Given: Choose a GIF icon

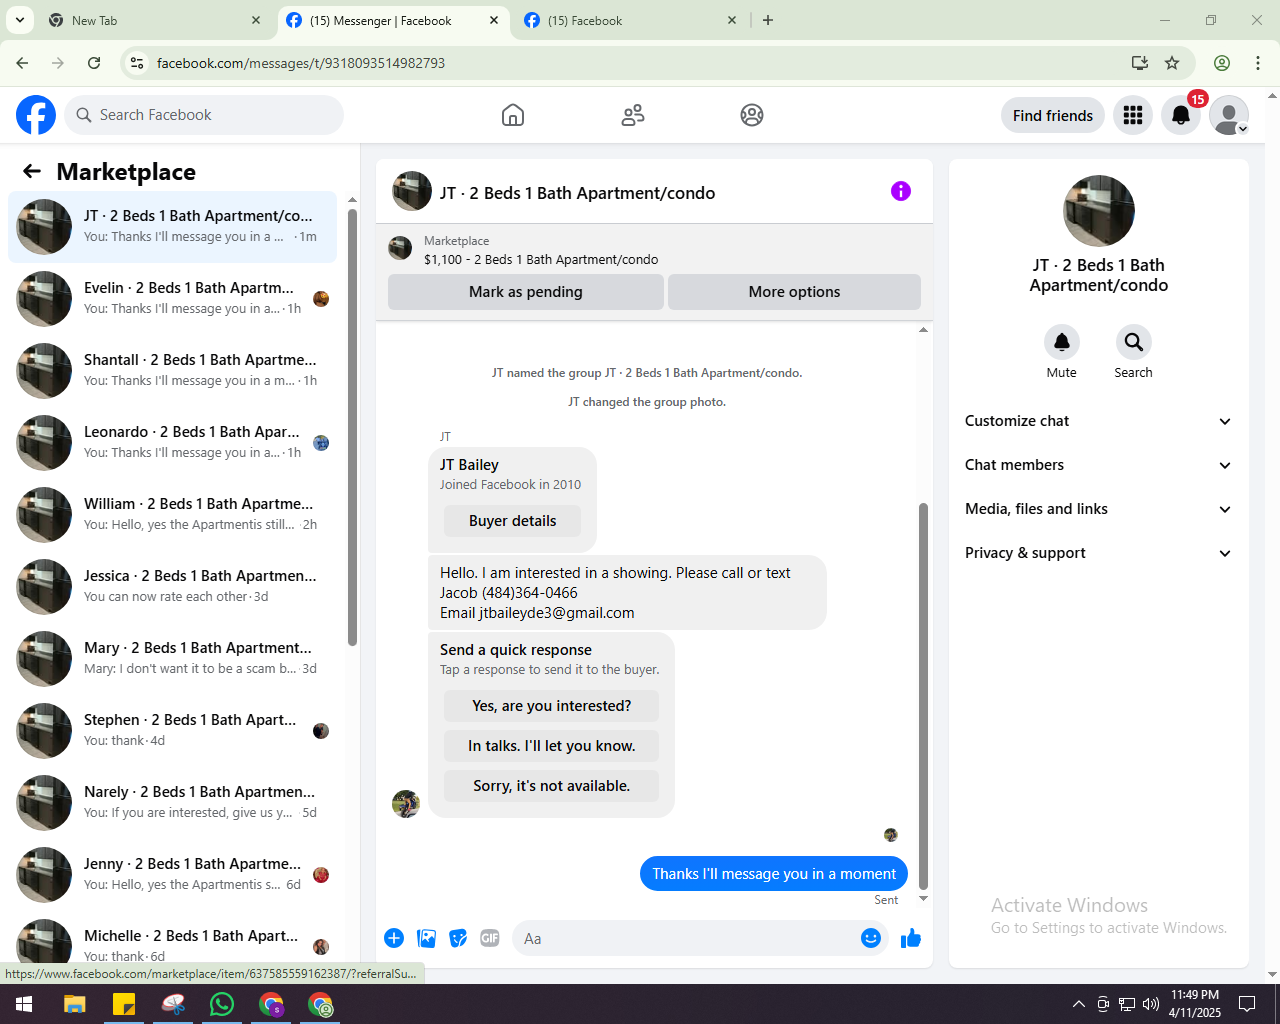Looking at the screenshot, I should point(490,938).
